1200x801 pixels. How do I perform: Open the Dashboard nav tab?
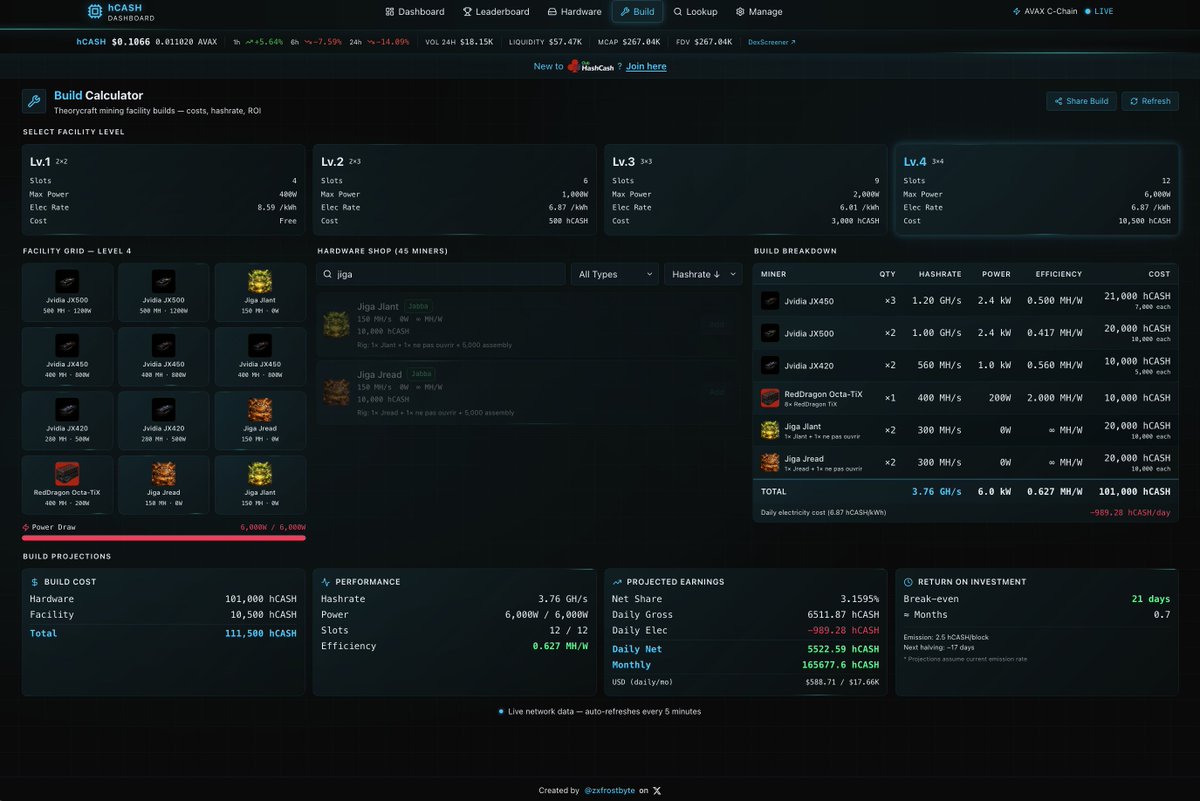click(x=414, y=12)
